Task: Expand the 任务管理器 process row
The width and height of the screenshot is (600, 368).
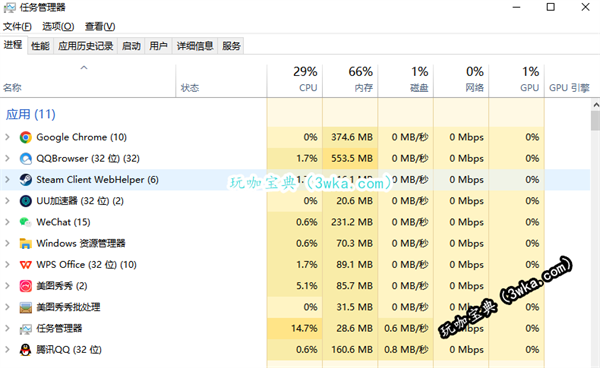Action: click(7, 328)
